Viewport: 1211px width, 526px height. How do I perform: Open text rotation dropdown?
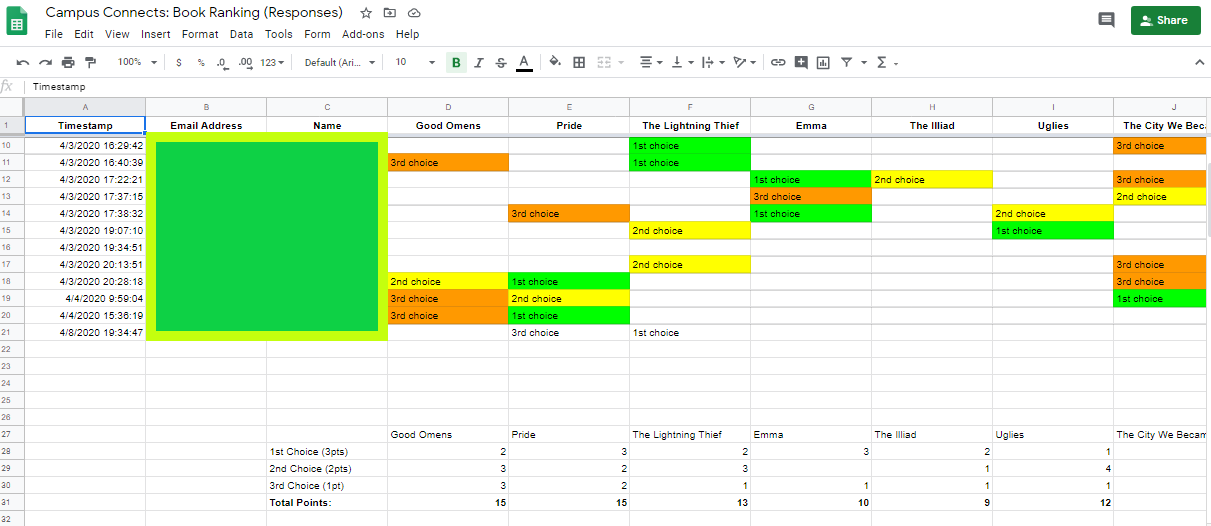744,62
